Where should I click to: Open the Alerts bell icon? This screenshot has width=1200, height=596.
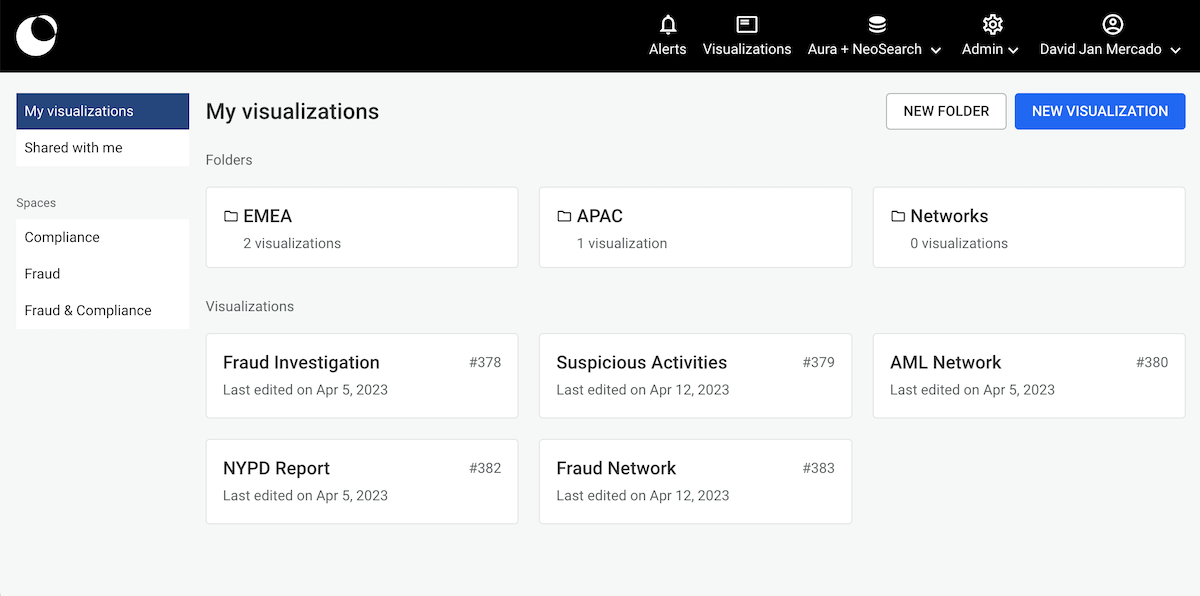tap(668, 25)
